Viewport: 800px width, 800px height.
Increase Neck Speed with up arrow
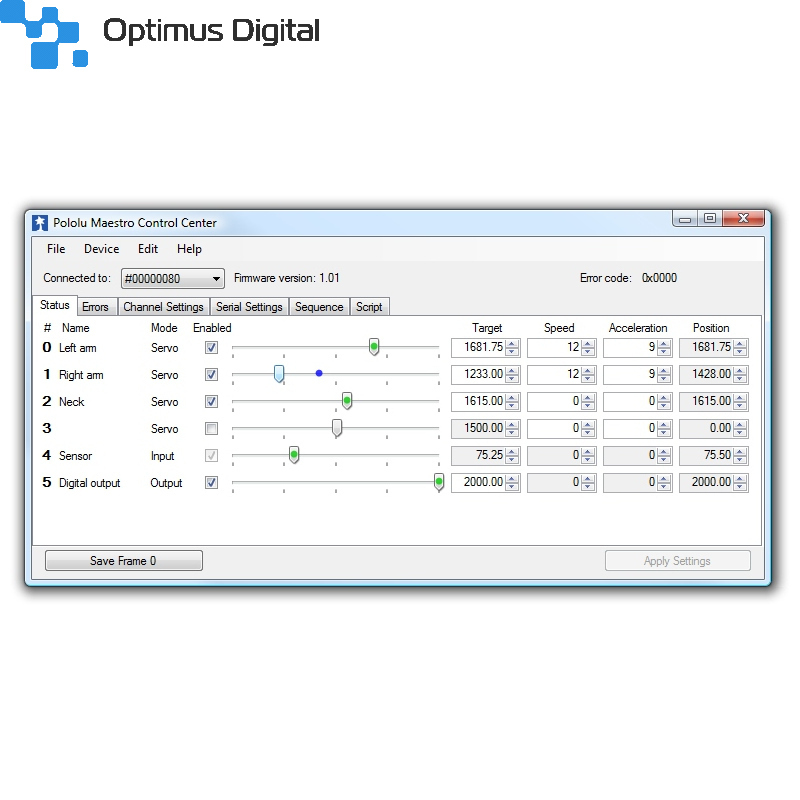click(x=588, y=397)
